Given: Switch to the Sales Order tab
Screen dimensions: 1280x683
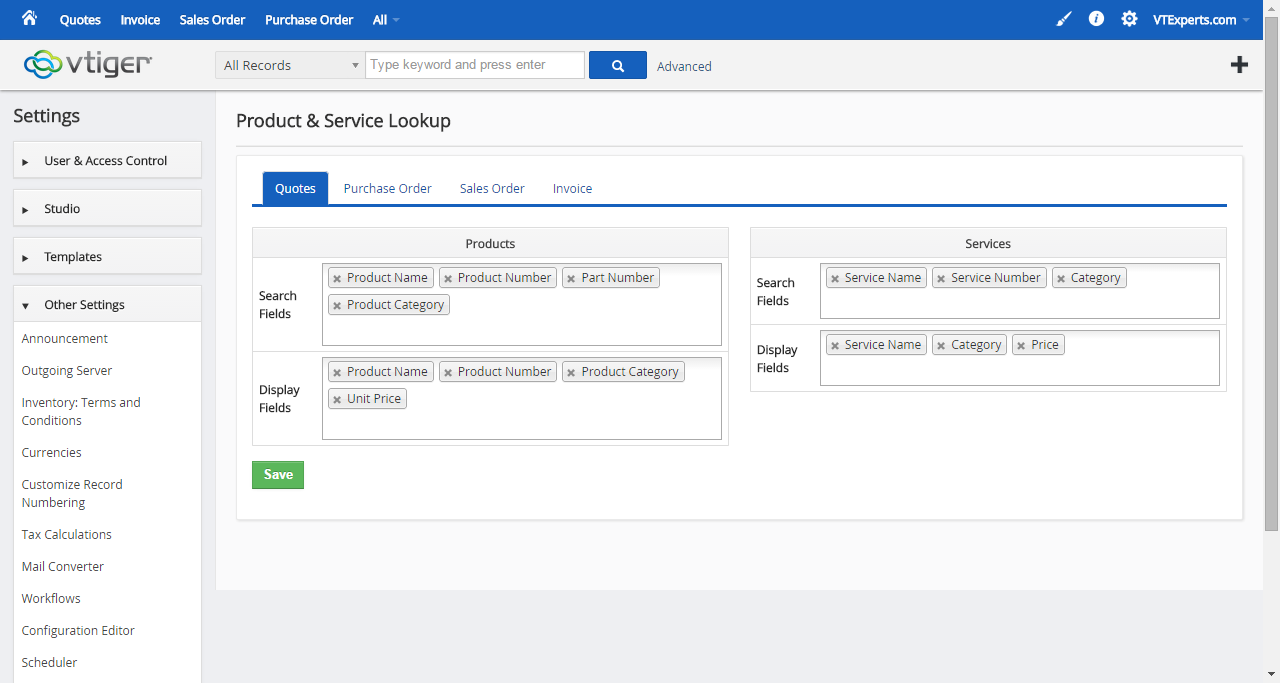Looking at the screenshot, I should point(492,188).
